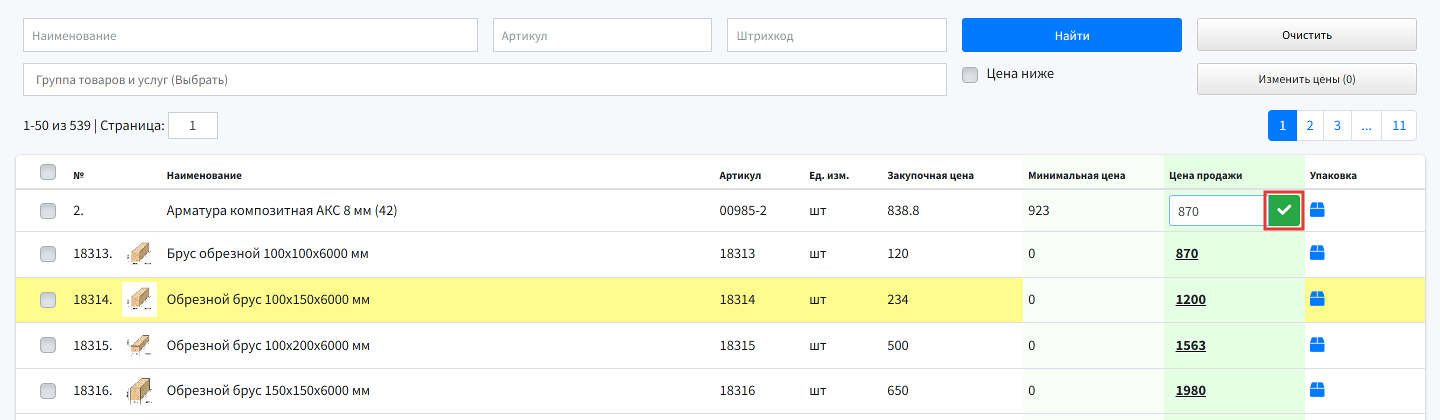
Task: Confirm price with green checkmark button
Action: tap(1284, 211)
